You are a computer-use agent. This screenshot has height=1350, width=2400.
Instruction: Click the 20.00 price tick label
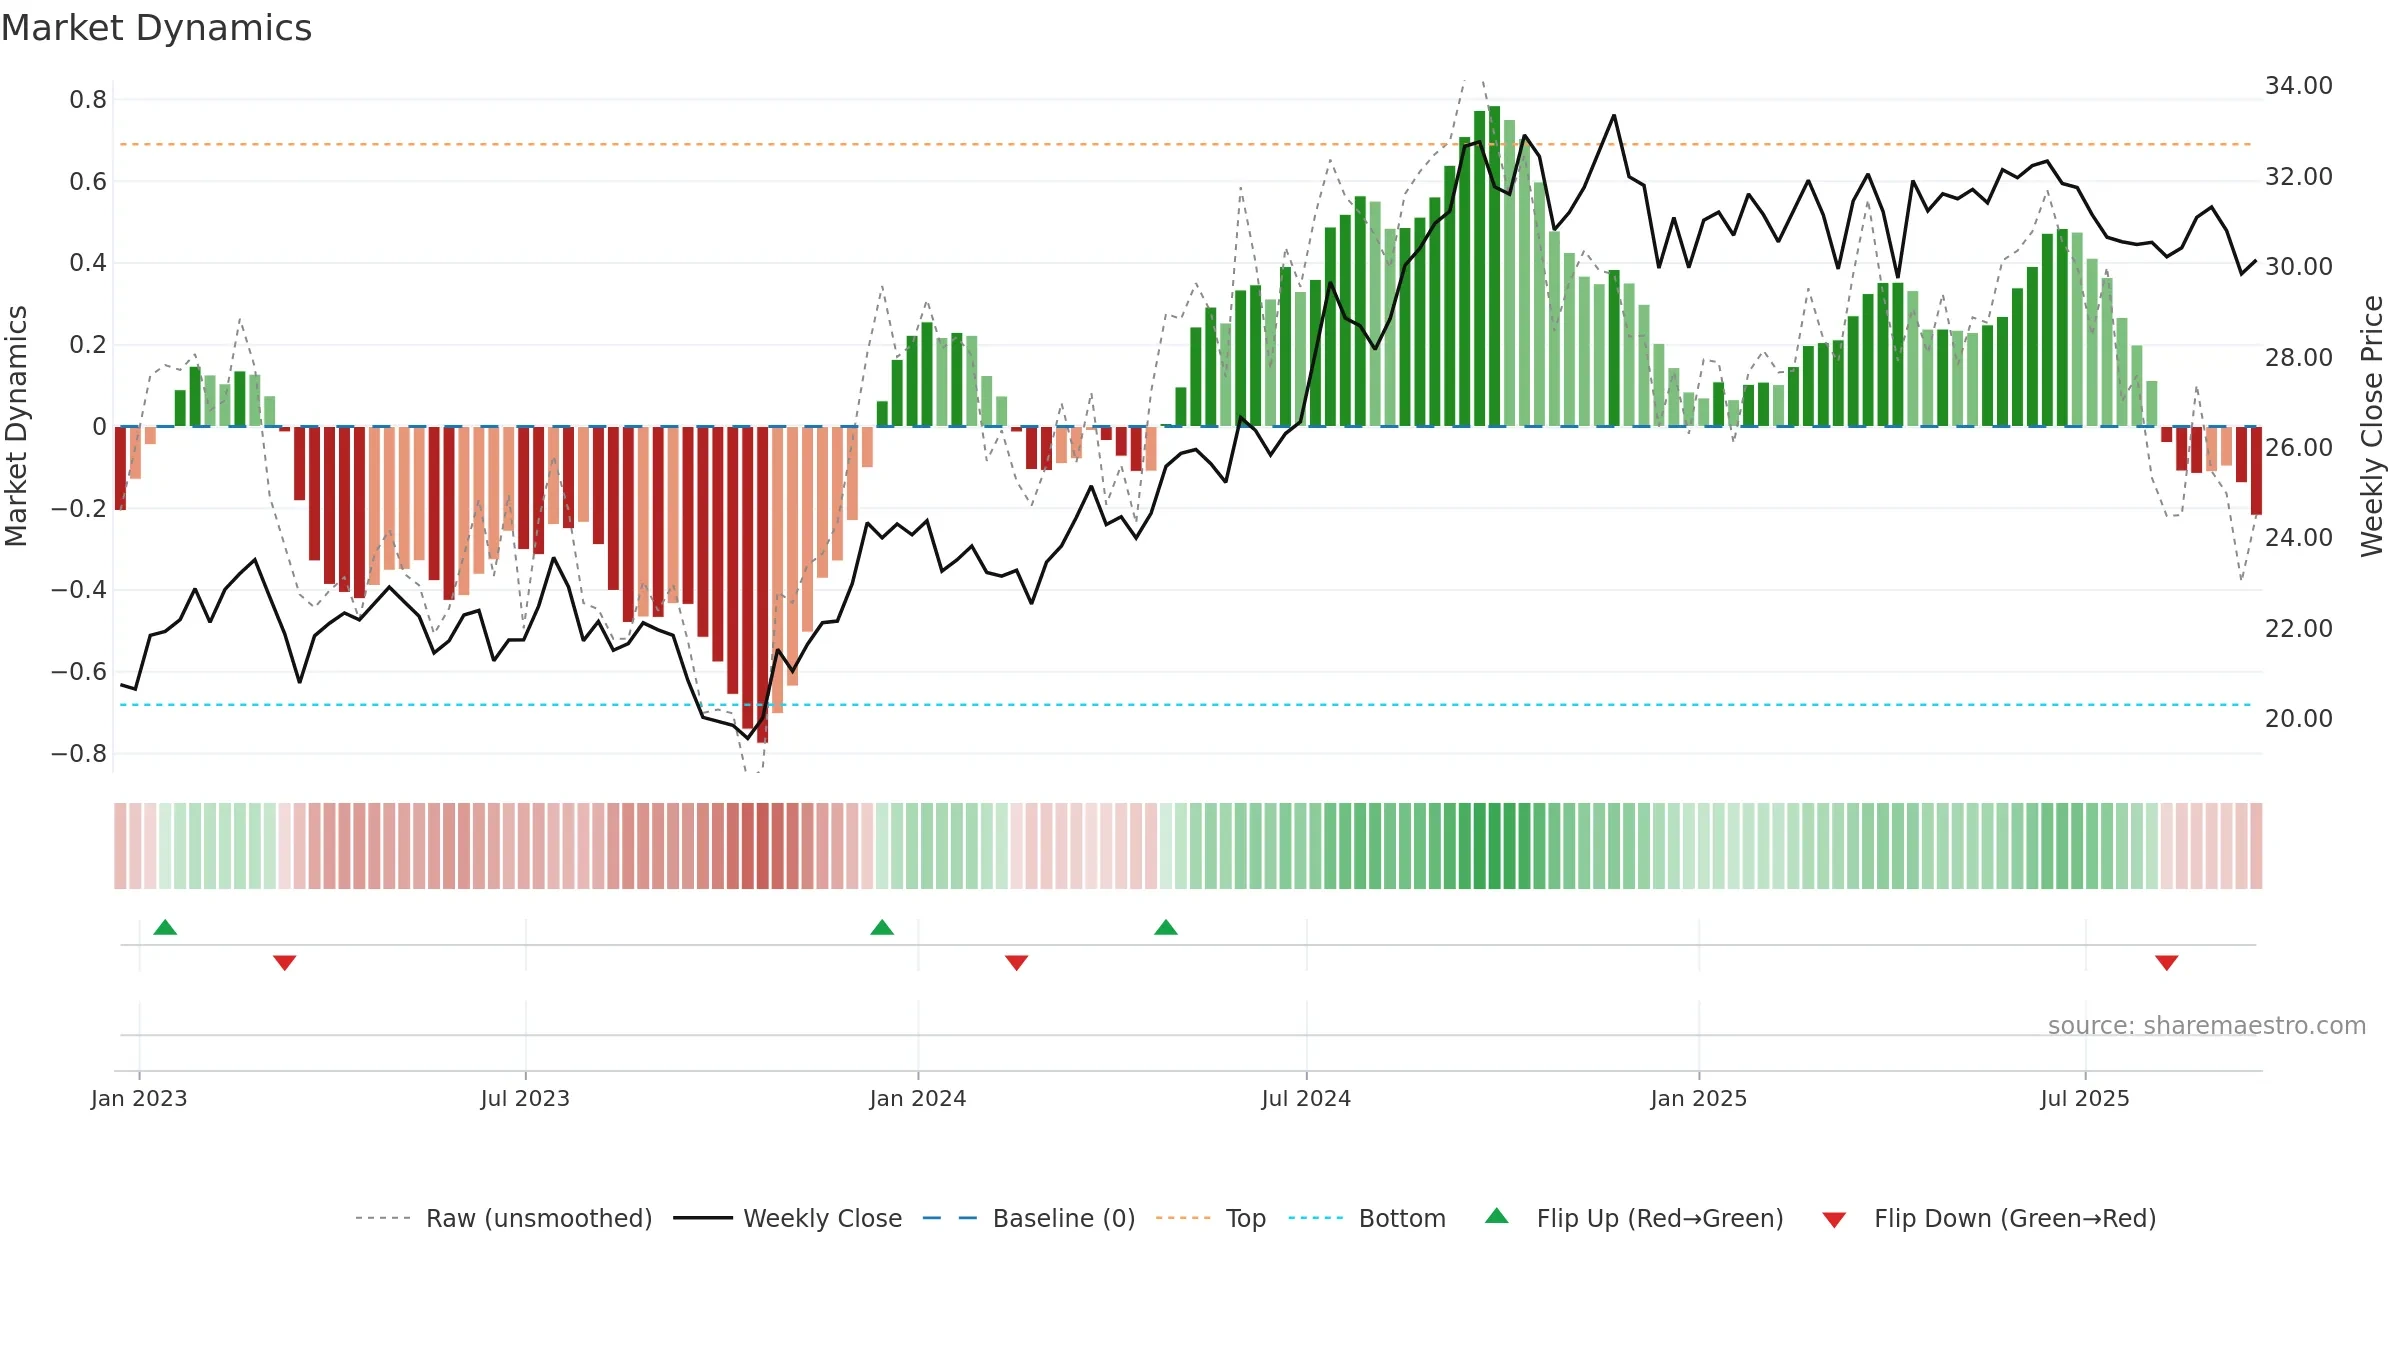pyautogui.click(x=2299, y=718)
